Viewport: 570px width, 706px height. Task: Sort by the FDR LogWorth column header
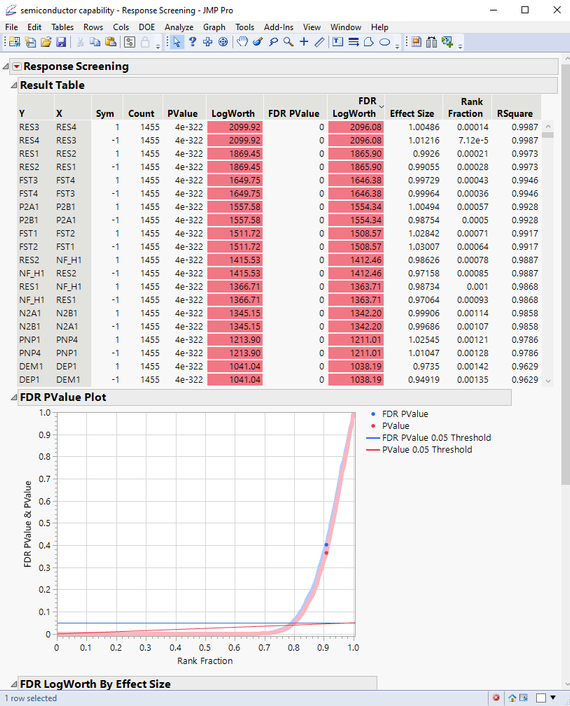(x=354, y=108)
